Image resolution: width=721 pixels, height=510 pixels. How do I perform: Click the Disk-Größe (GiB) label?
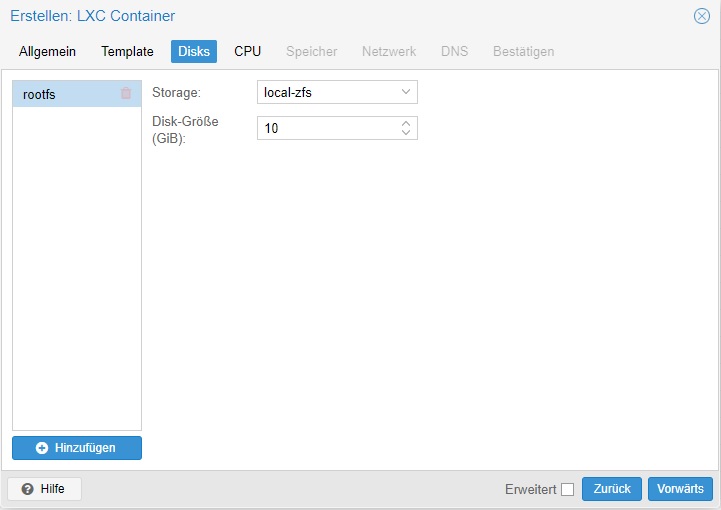[x=185, y=130]
